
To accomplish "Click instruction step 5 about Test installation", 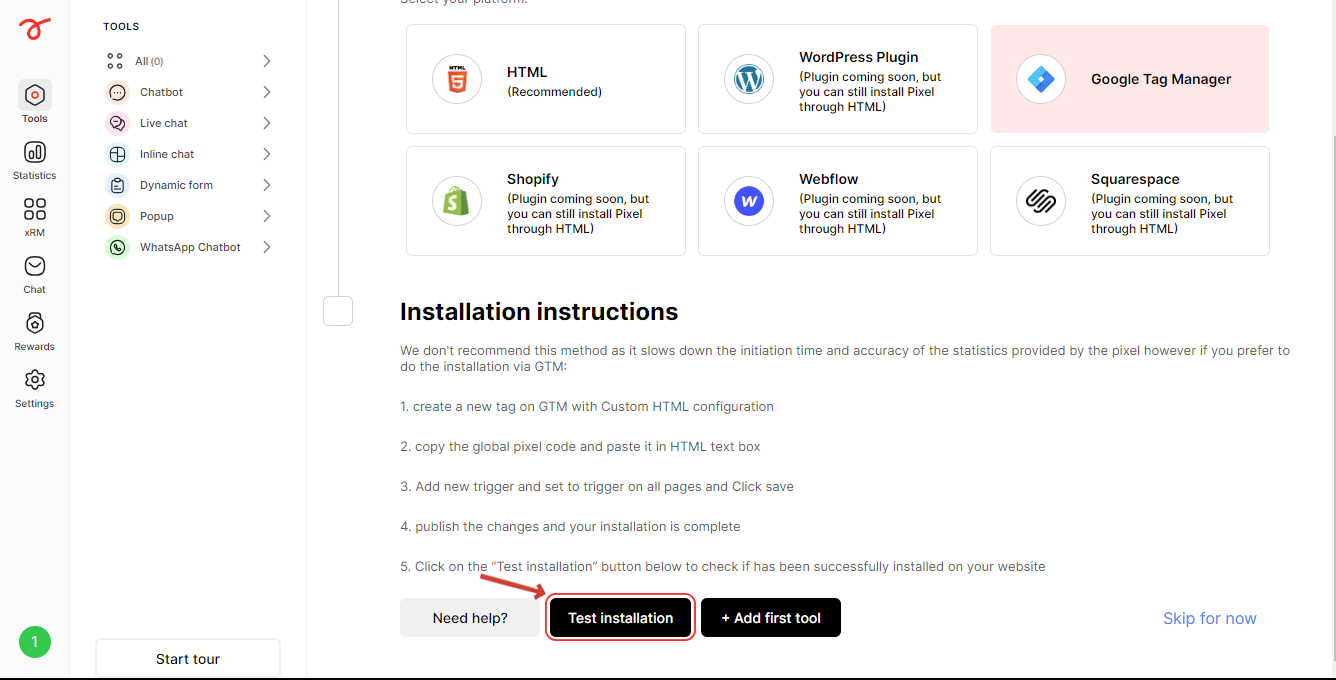I will (723, 567).
